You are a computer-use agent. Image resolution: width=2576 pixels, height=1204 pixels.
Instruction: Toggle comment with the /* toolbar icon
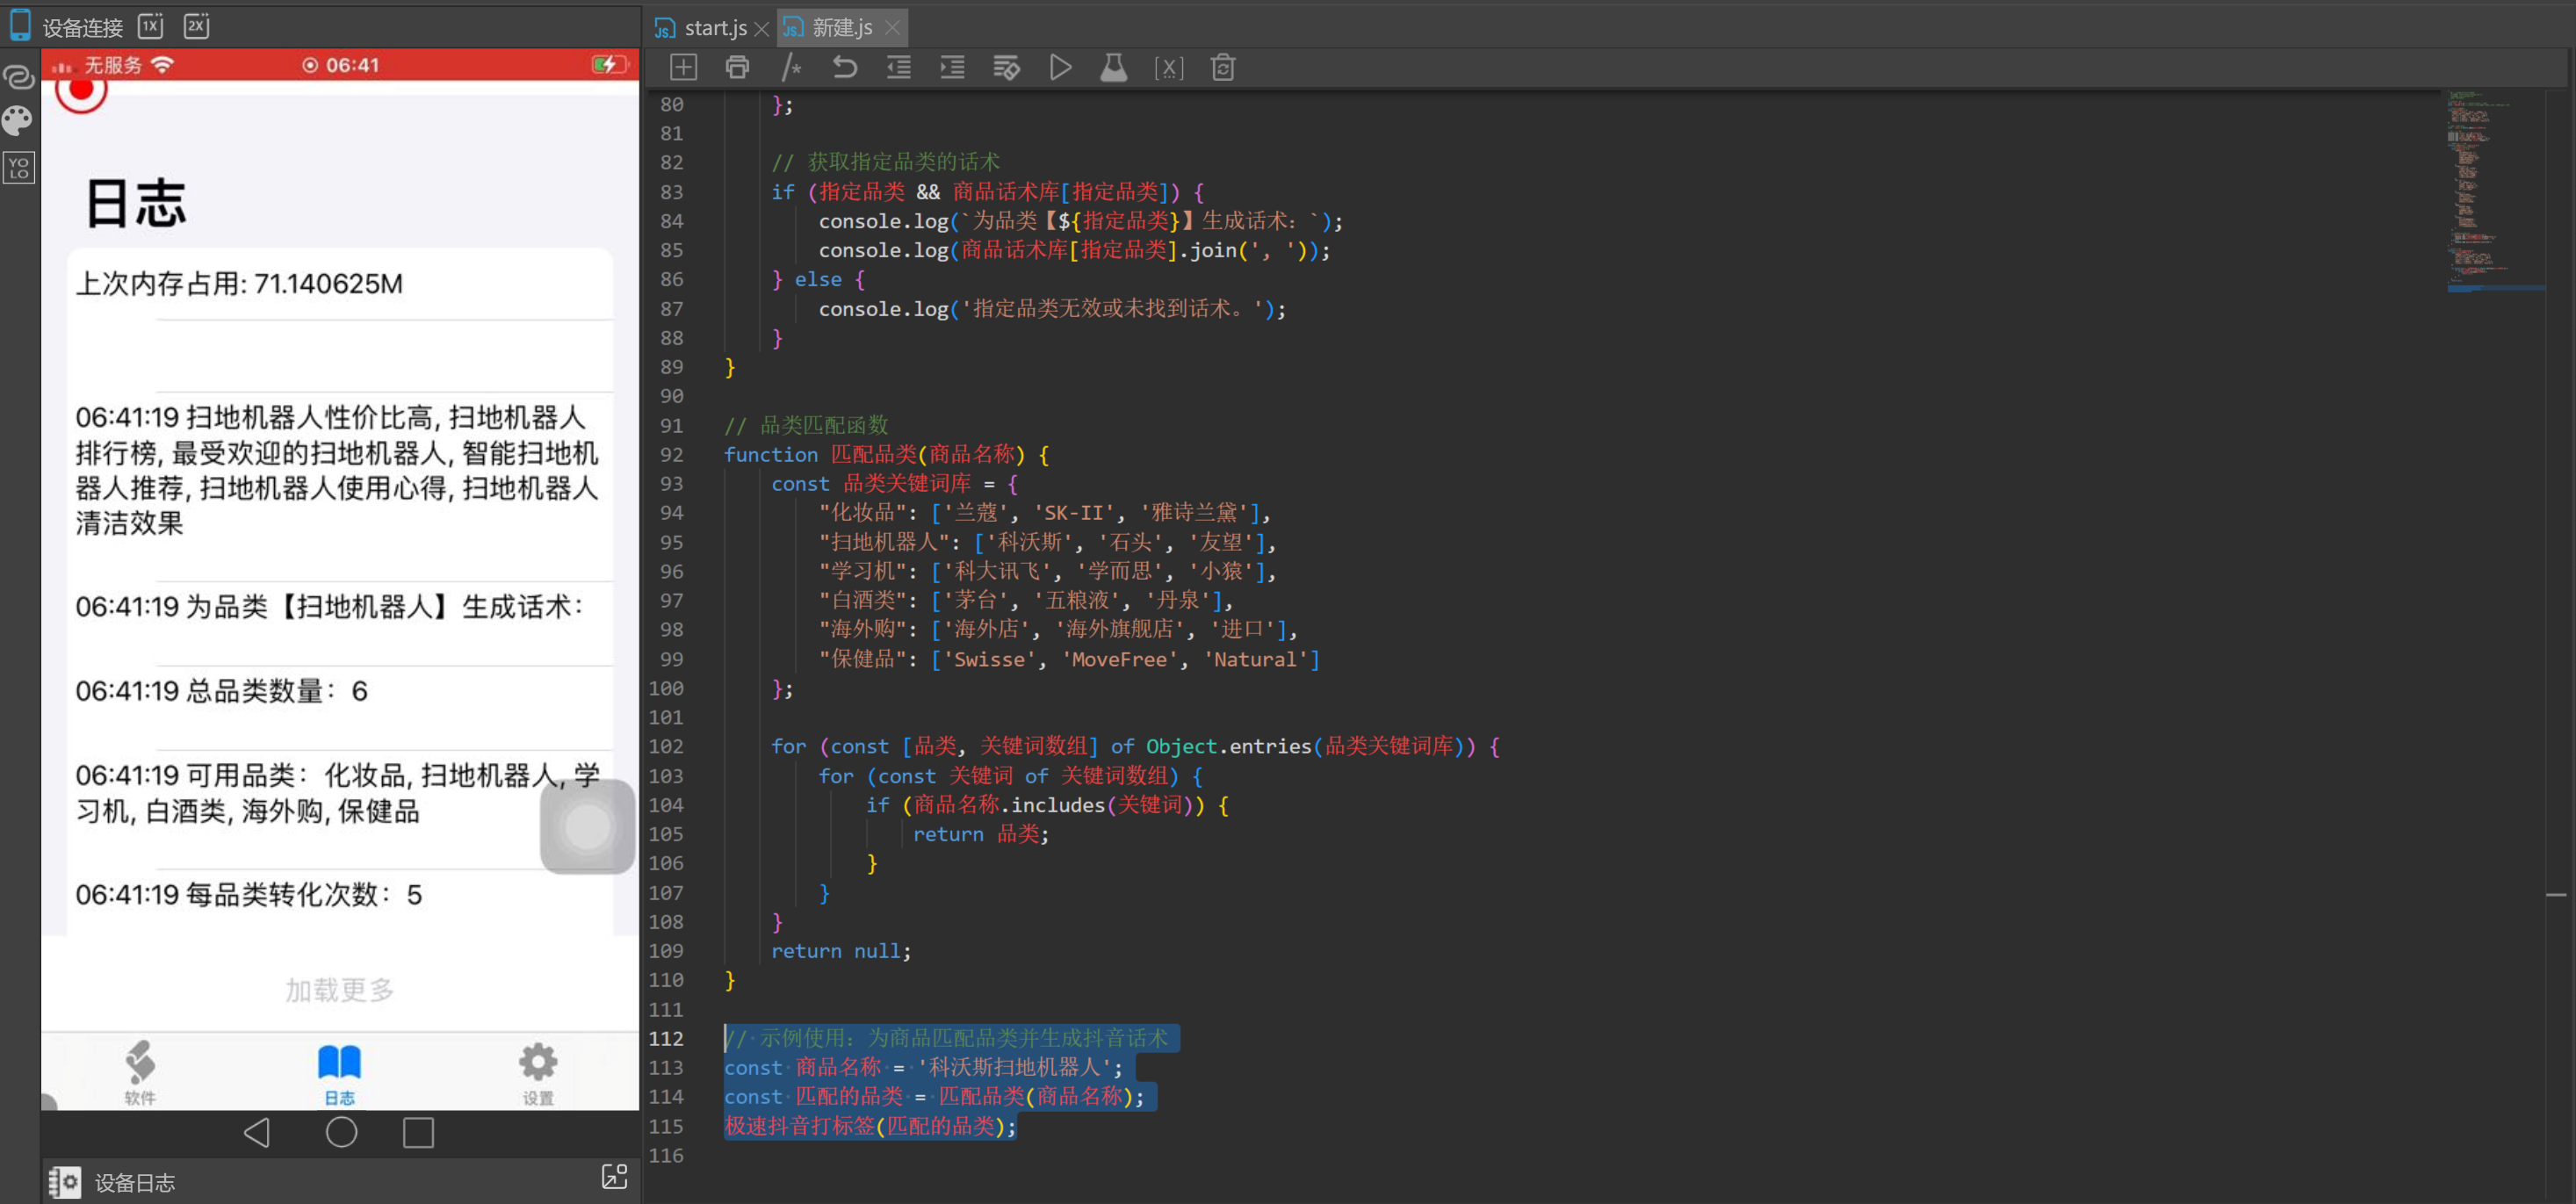pyautogui.click(x=791, y=67)
